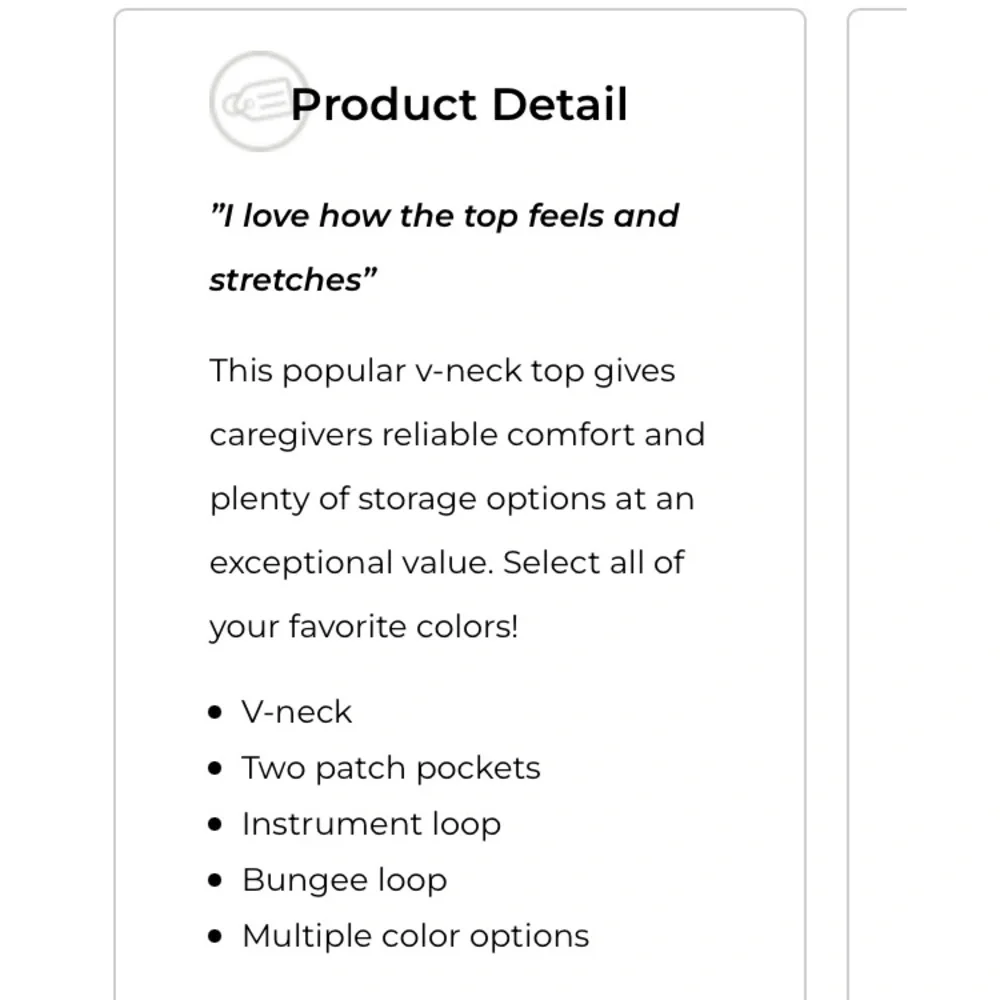Select the Two patch pockets list item
Viewport: 1000px width, 1000px height.
[x=391, y=768]
